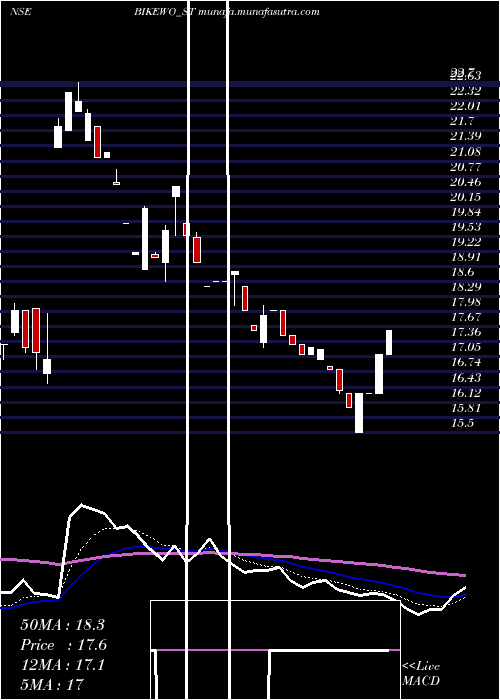Image resolution: width=500 pixels, height=700 pixels.
Task: Click the 5MA : 17 readout
Action: 52,685
